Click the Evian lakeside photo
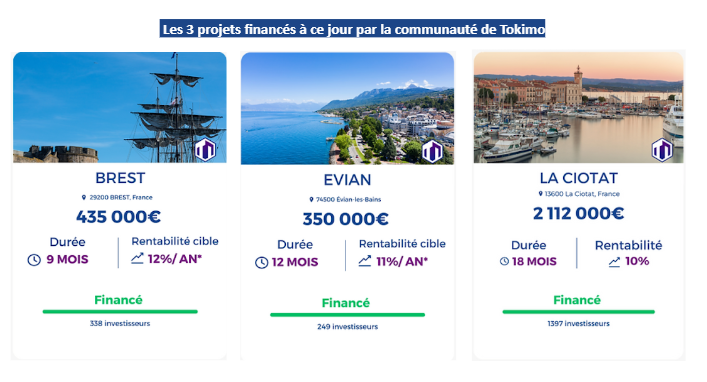The width and height of the screenshot is (707, 382). pos(347,108)
